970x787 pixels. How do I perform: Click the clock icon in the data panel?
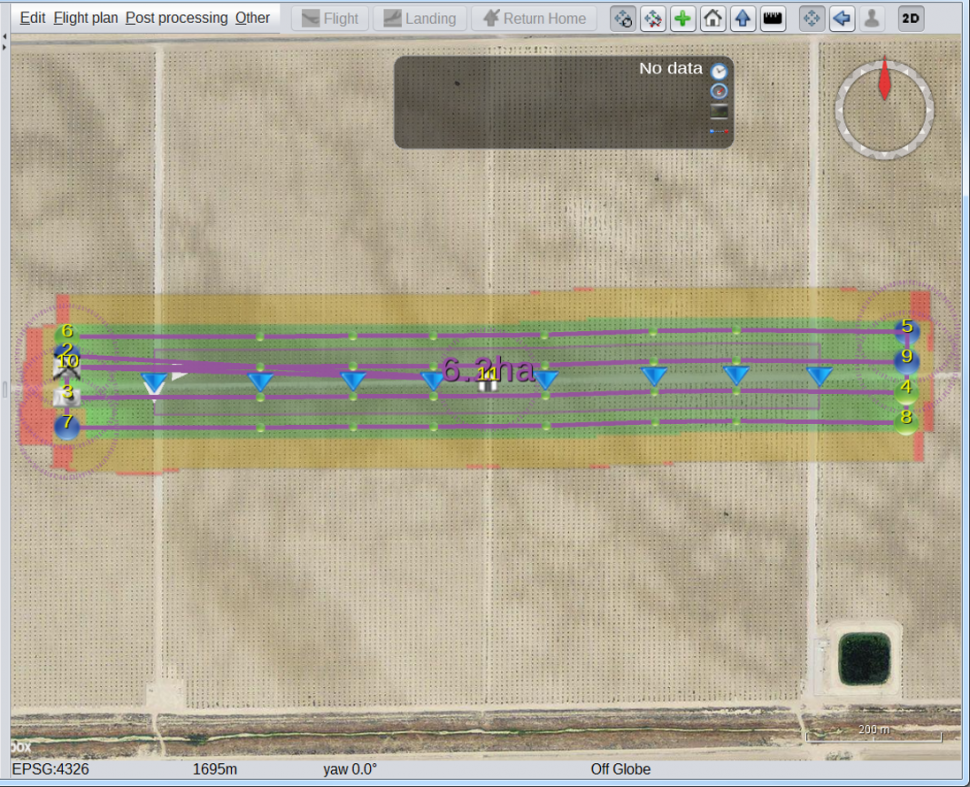pyautogui.click(x=719, y=71)
